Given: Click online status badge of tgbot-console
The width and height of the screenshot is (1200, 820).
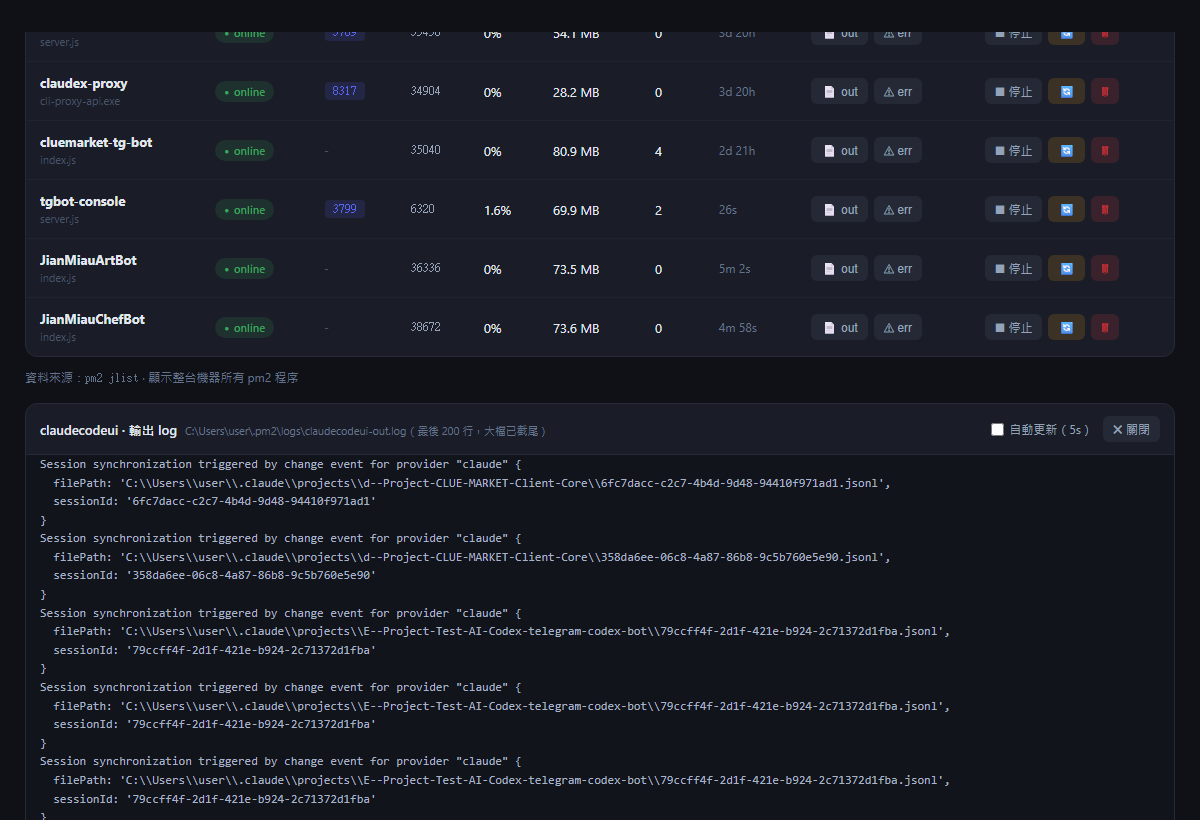Looking at the screenshot, I should pos(244,210).
